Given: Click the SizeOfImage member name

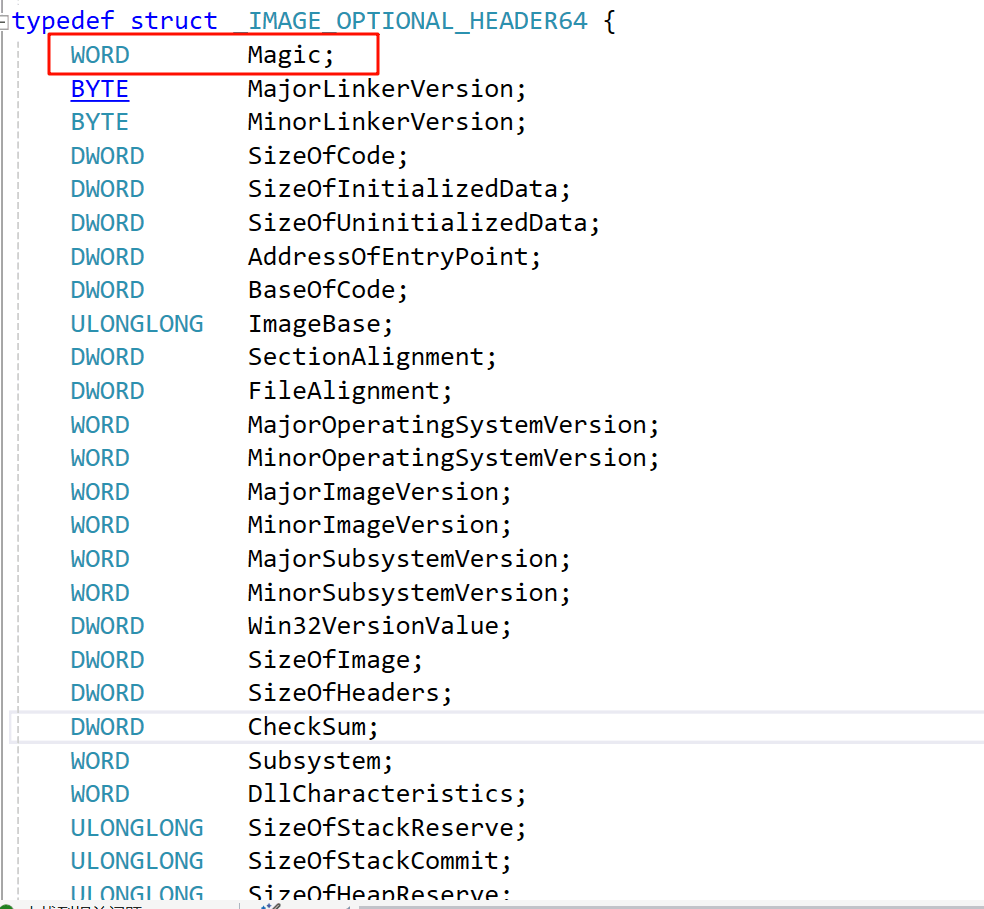Looking at the screenshot, I should 328,660.
